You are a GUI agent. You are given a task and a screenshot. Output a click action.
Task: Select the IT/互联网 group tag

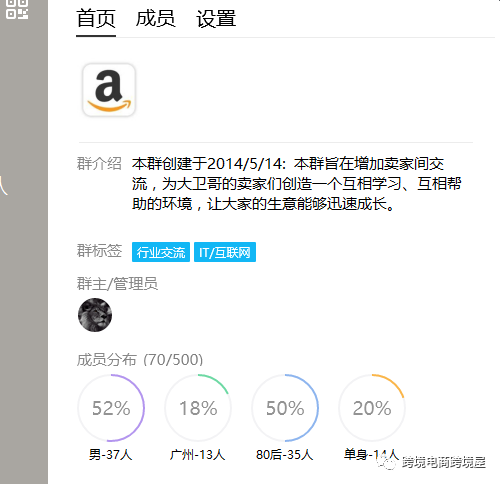225,252
